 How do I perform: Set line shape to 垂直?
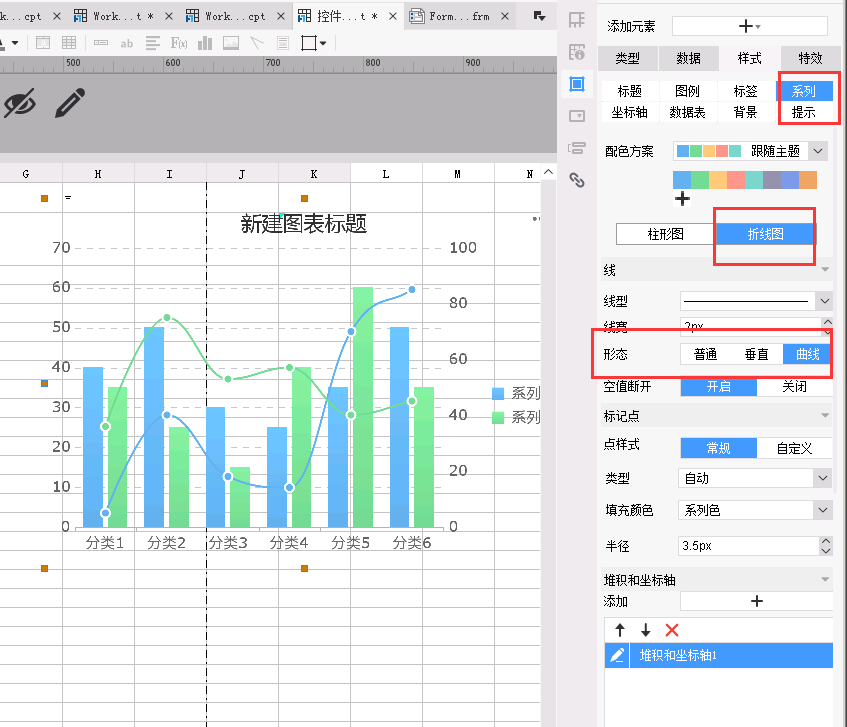click(x=756, y=354)
